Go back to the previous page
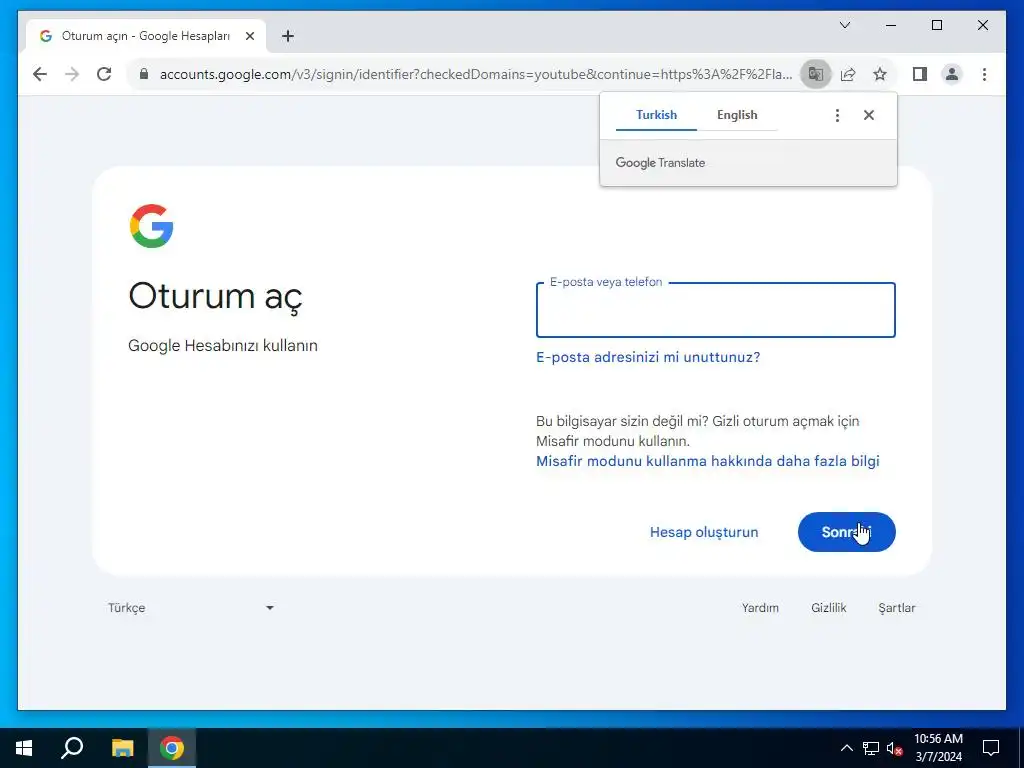Image resolution: width=1024 pixels, height=768 pixels. click(x=40, y=74)
